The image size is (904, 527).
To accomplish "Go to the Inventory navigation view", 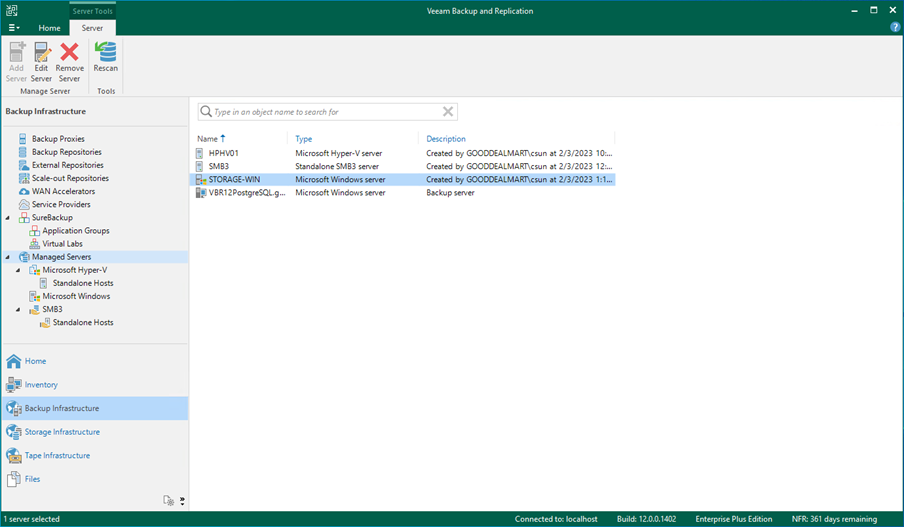I will coord(95,385).
